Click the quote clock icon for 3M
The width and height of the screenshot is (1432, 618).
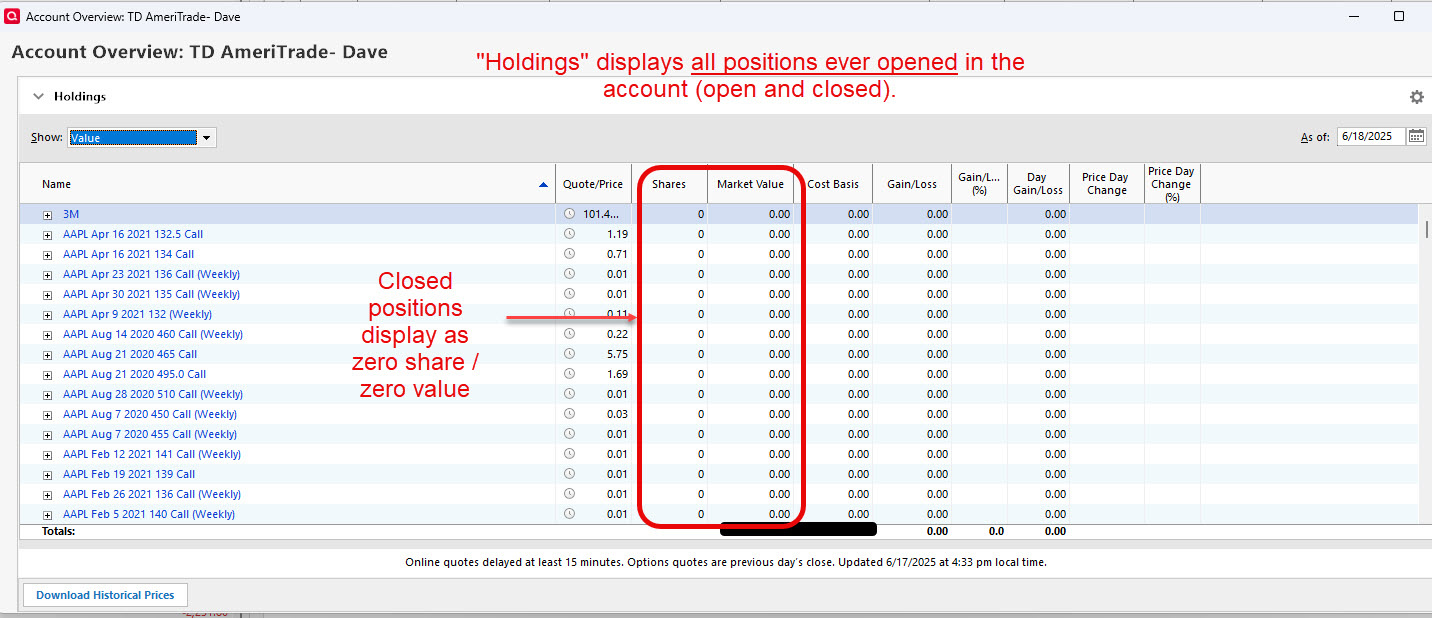tap(570, 214)
